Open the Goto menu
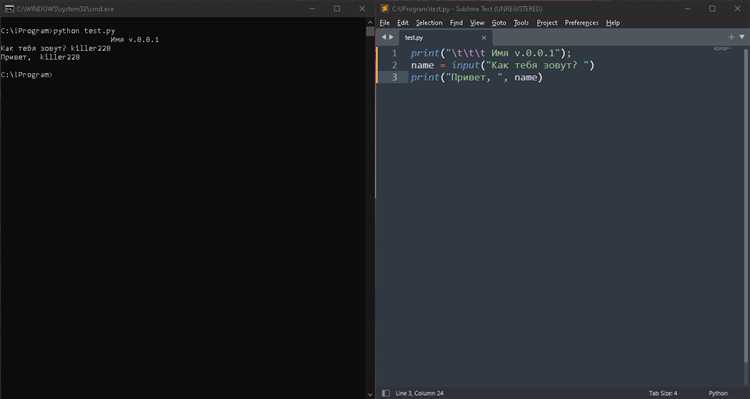Image resolution: width=750 pixels, height=399 pixels. click(498, 22)
